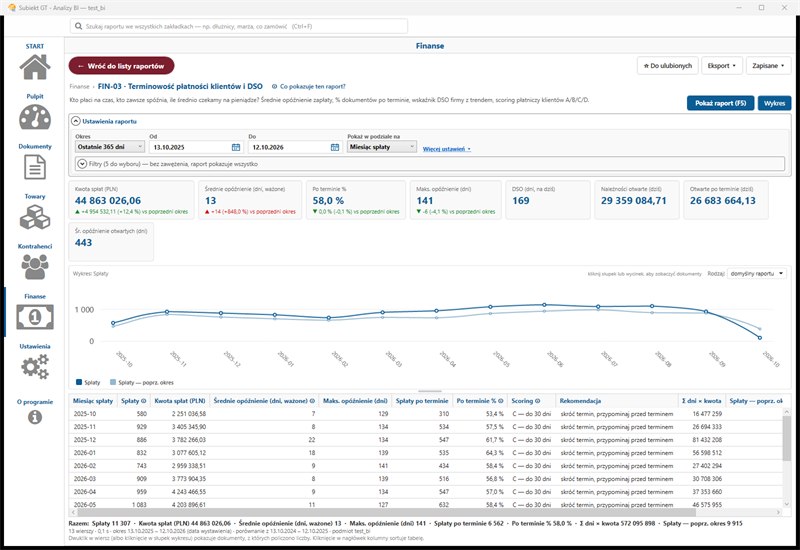This screenshot has height=550, width=800.
Task: Click Śr. opóźnienie otwartych 443 card
Action: point(111,242)
